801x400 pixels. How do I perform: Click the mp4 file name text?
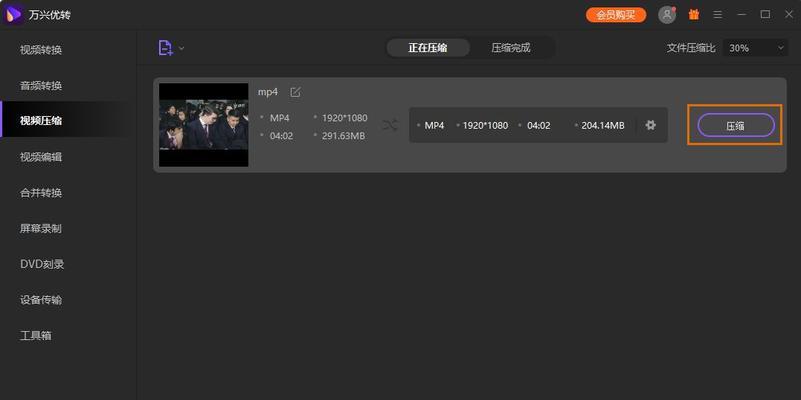point(268,92)
